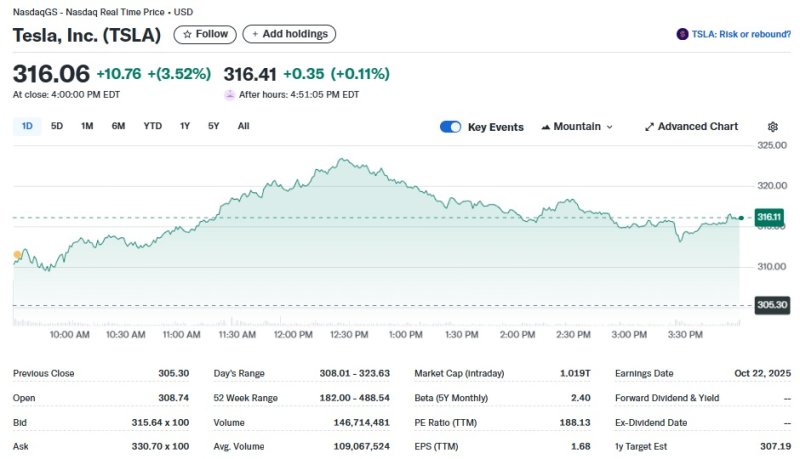Click the Tesla, Inc. (TSLA) heading
The height and width of the screenshot is (459, 800).
[87, 35]
